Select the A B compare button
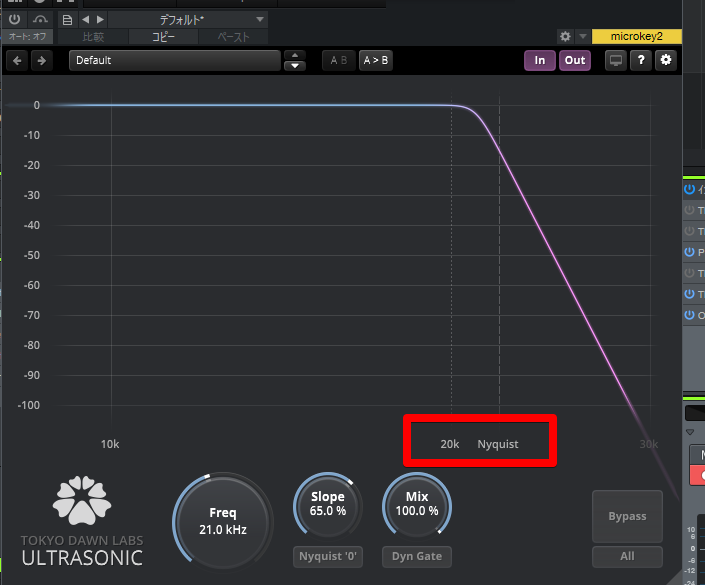705x585 pixels. tap(337, 60)
